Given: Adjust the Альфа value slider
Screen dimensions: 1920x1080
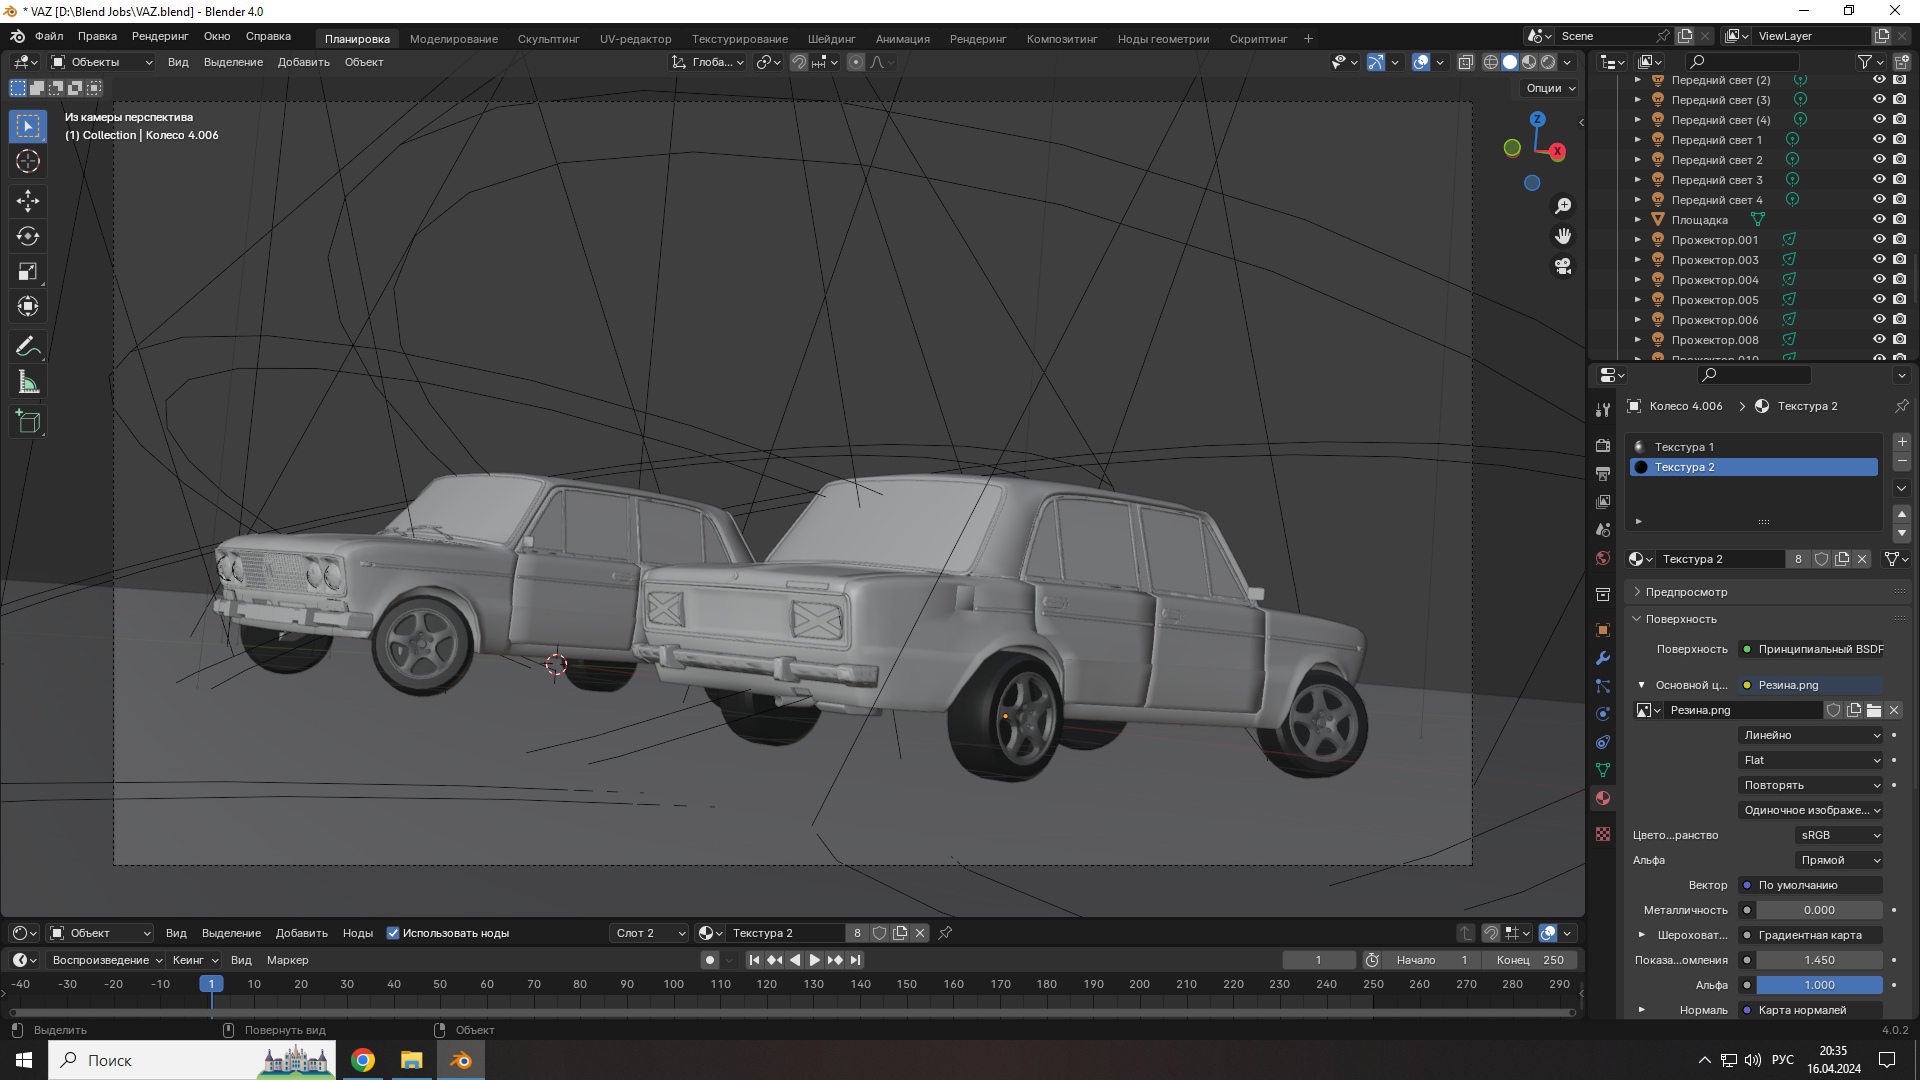Looking at the screenshot, I should coord(1819,985).
